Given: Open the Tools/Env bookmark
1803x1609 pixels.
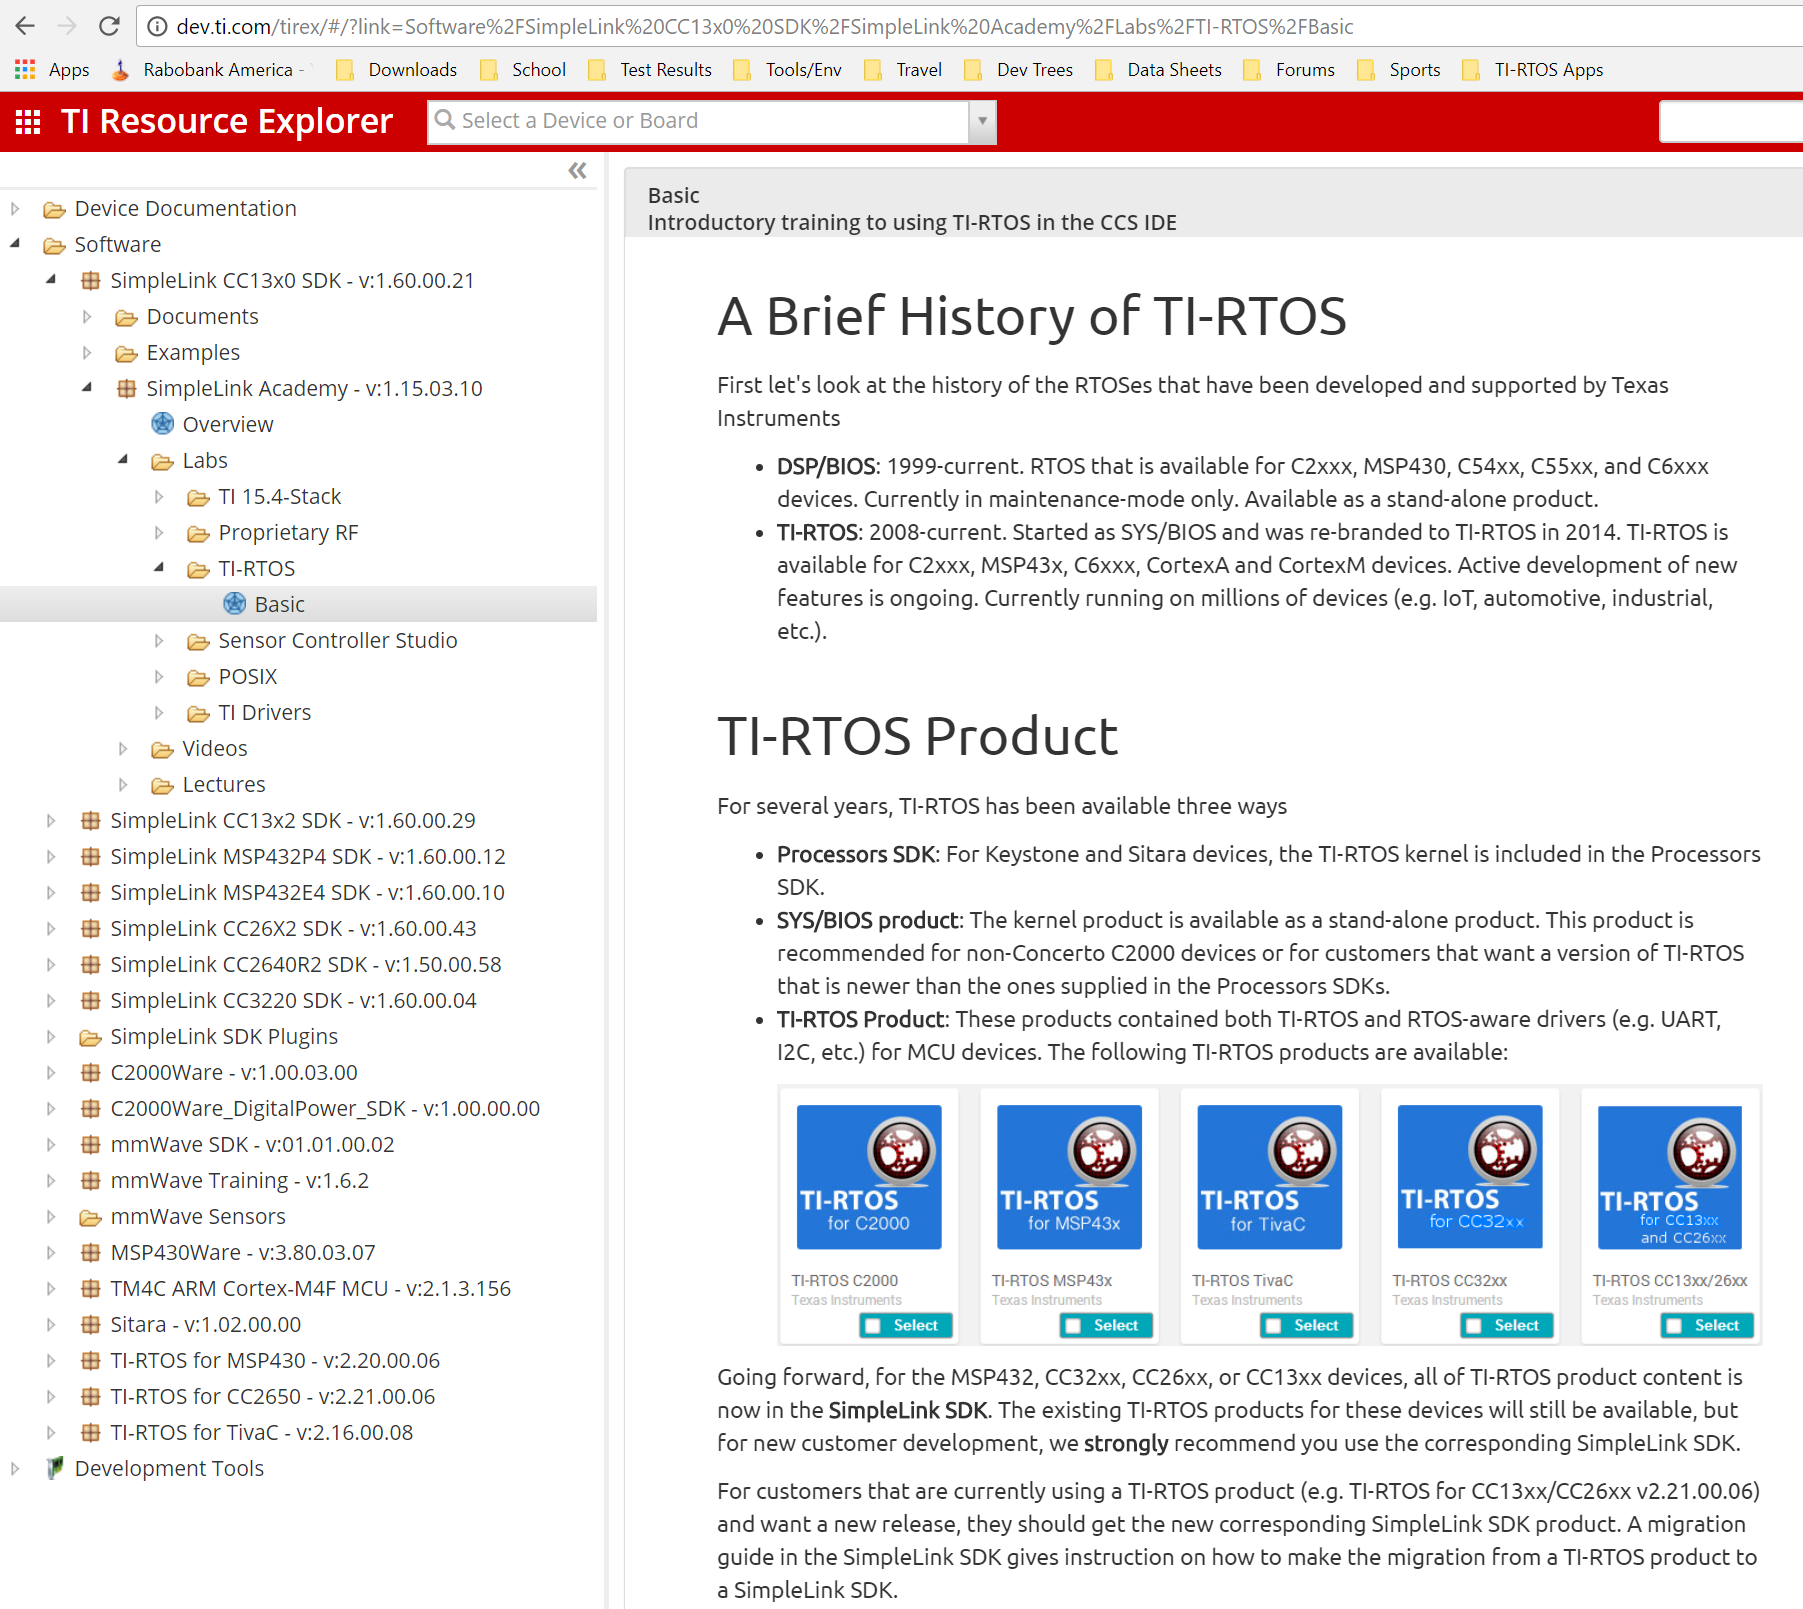Looking at the screenshot, I should [788, 69].
